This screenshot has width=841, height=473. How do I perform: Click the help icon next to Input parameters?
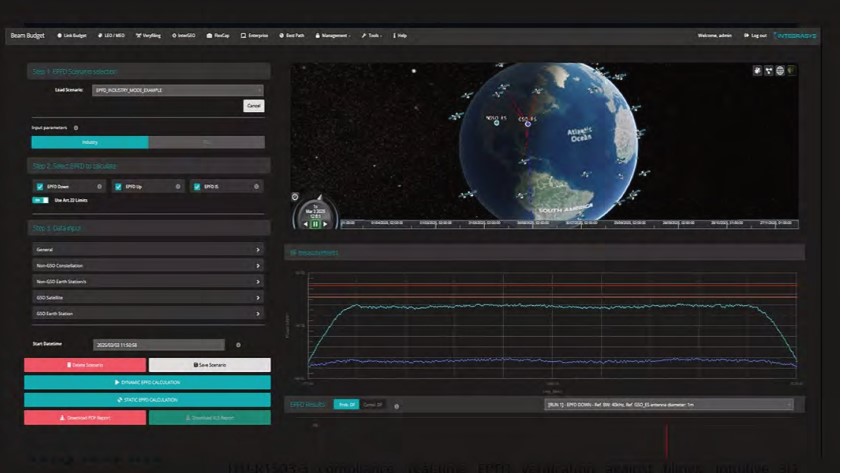(76, 128)
